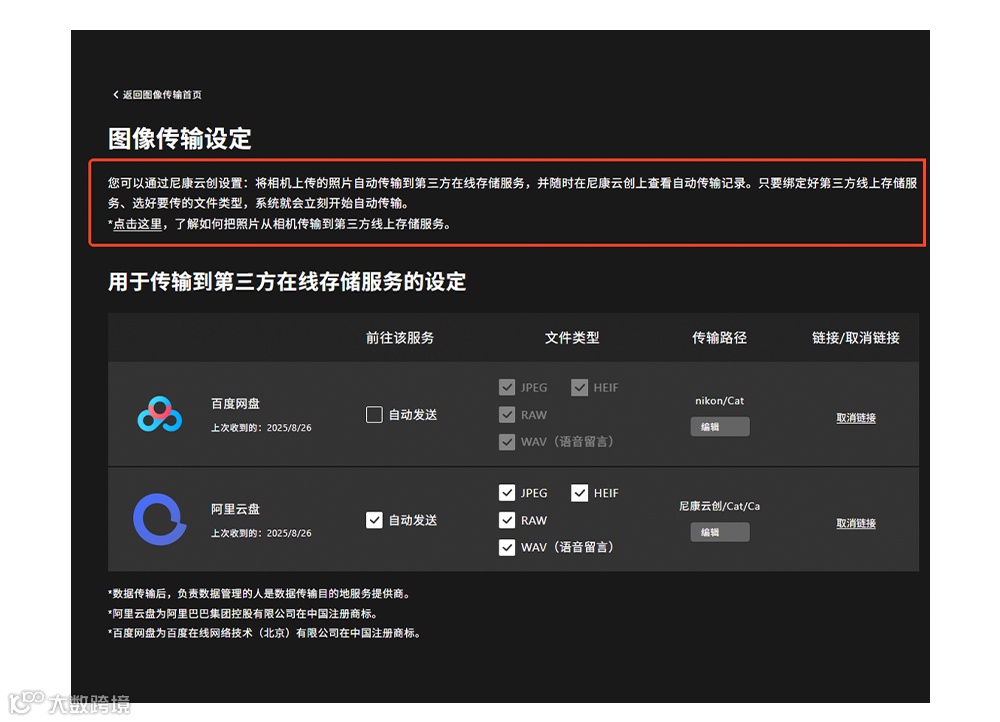Click footnote 数据传输后 data management note
The height and width of the screenshot is (722, 1000).
pos(260,593)
